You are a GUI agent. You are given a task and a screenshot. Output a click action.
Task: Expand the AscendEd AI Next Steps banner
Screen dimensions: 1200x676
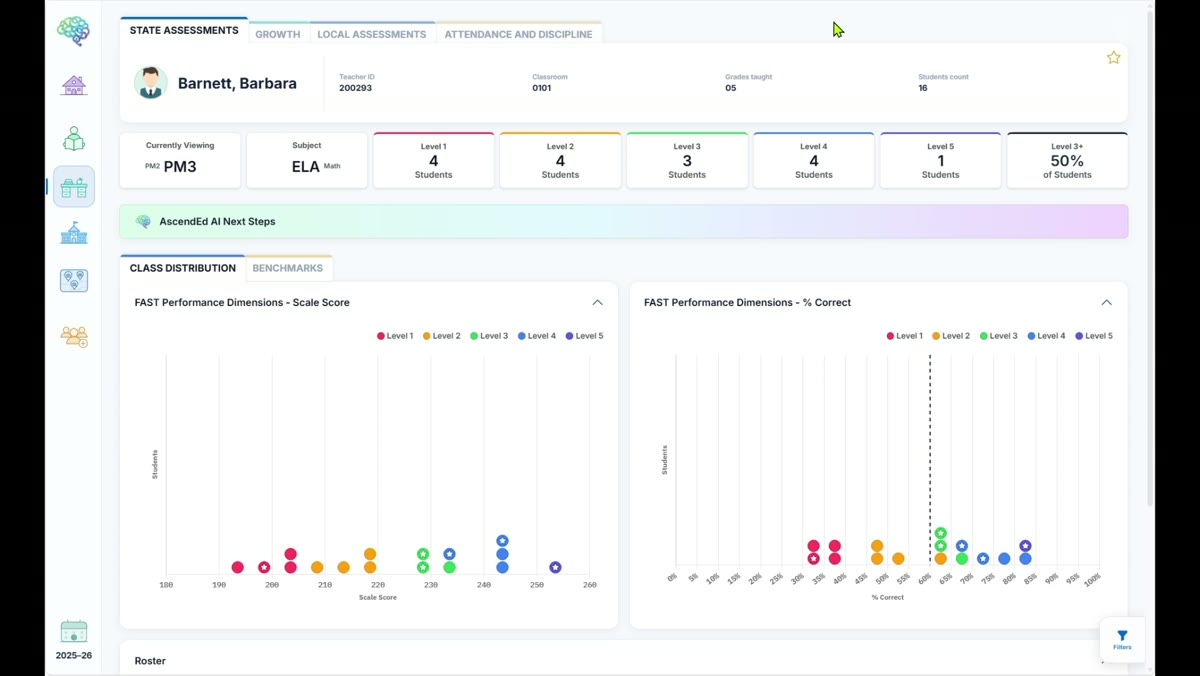pos(624,222)
